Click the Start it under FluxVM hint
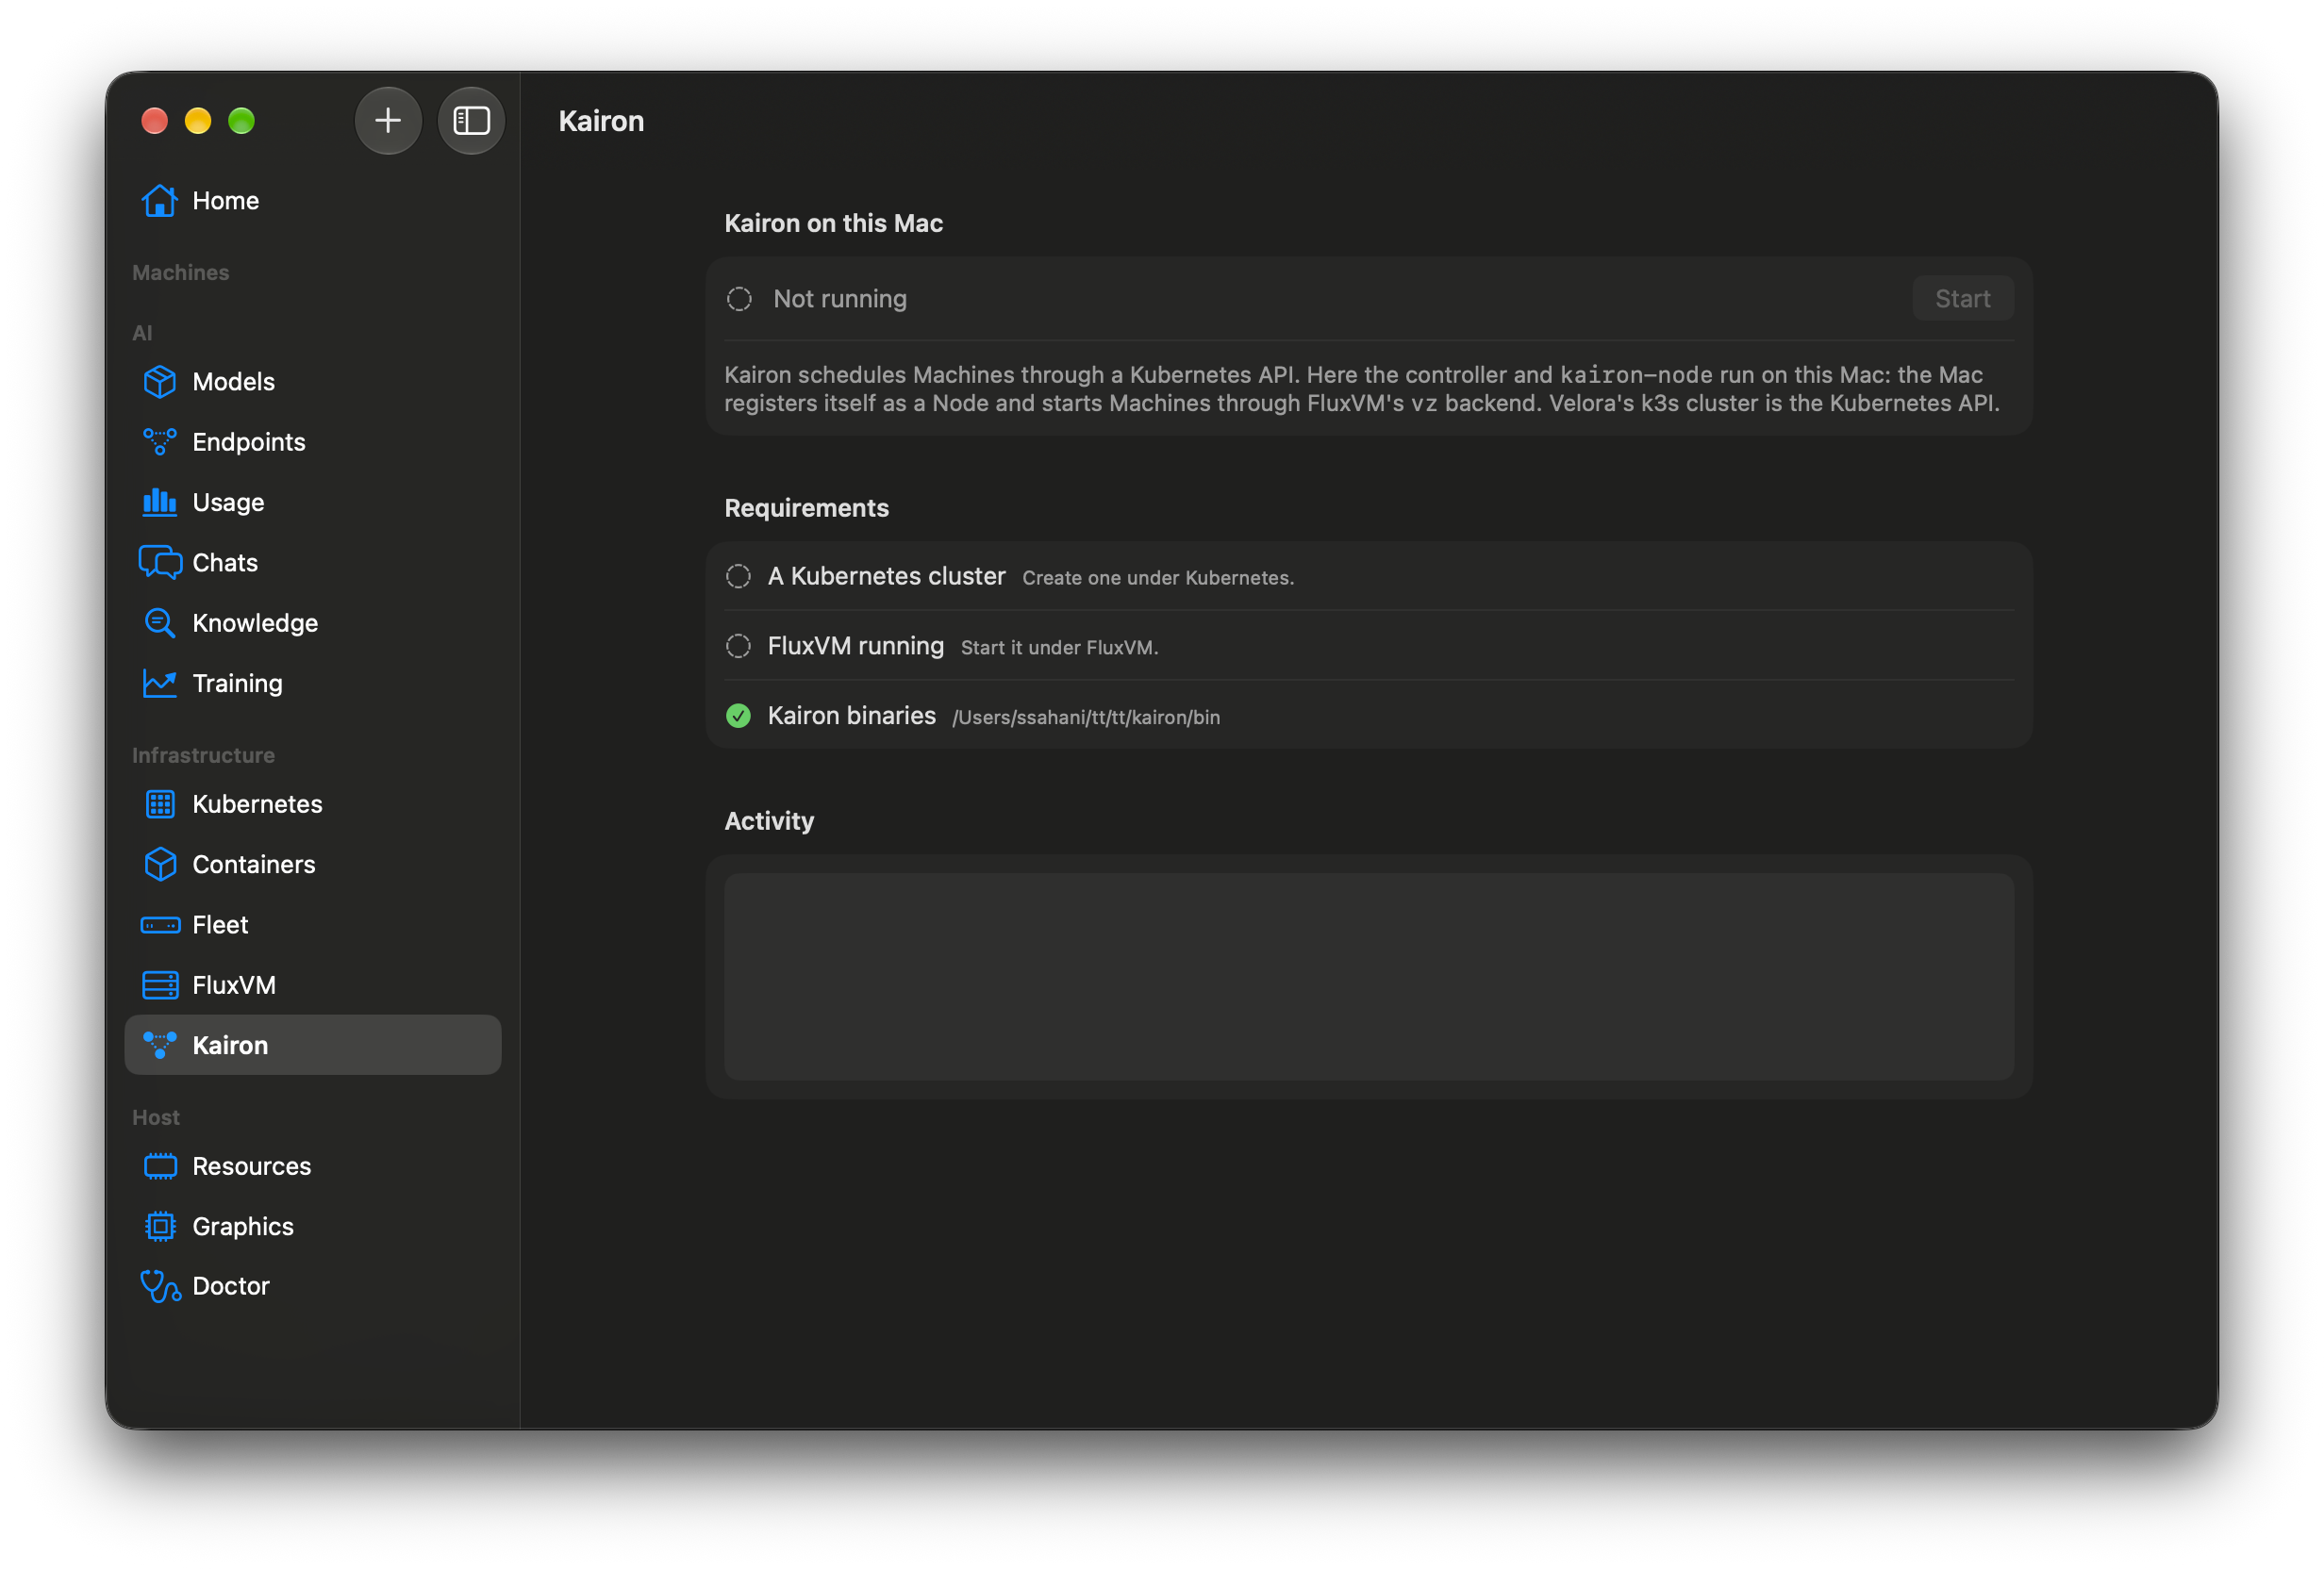The width and height of the screenshot is (2324, 1569). [1059, 648]
